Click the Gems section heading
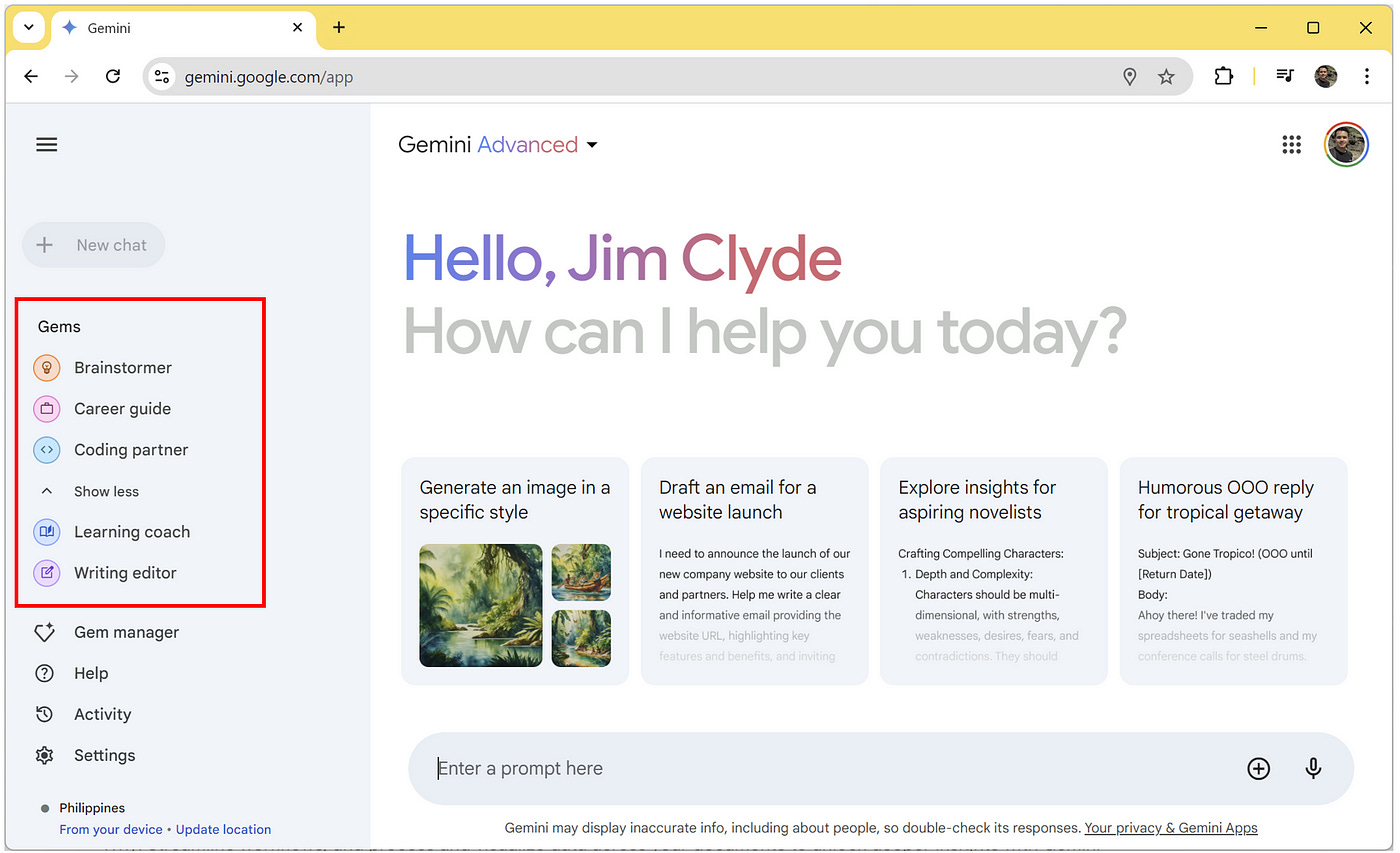1400x853 pixels. [59, 327]
